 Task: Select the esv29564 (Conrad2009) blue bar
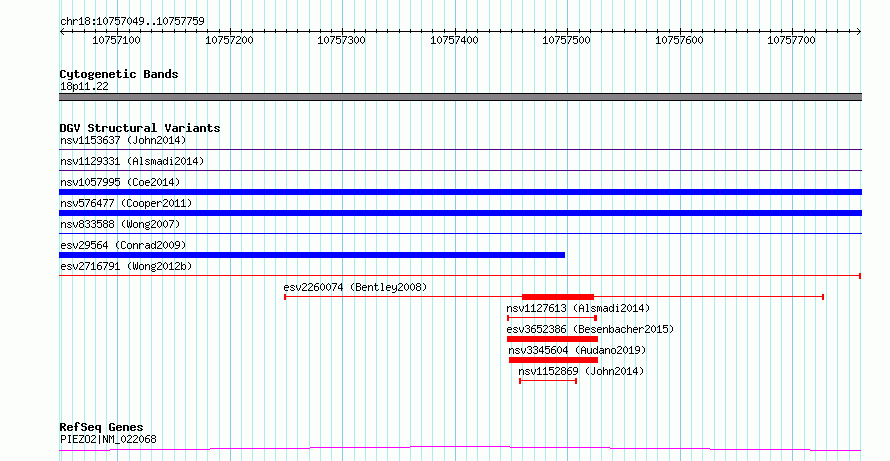point(312,255)
